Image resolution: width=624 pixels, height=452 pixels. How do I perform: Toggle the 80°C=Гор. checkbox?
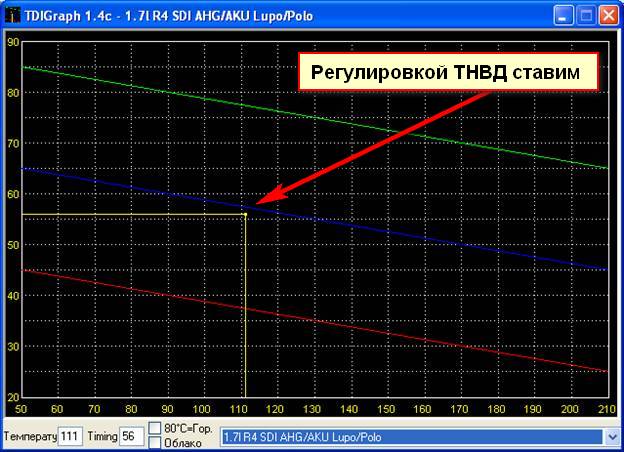click(154, 428)
